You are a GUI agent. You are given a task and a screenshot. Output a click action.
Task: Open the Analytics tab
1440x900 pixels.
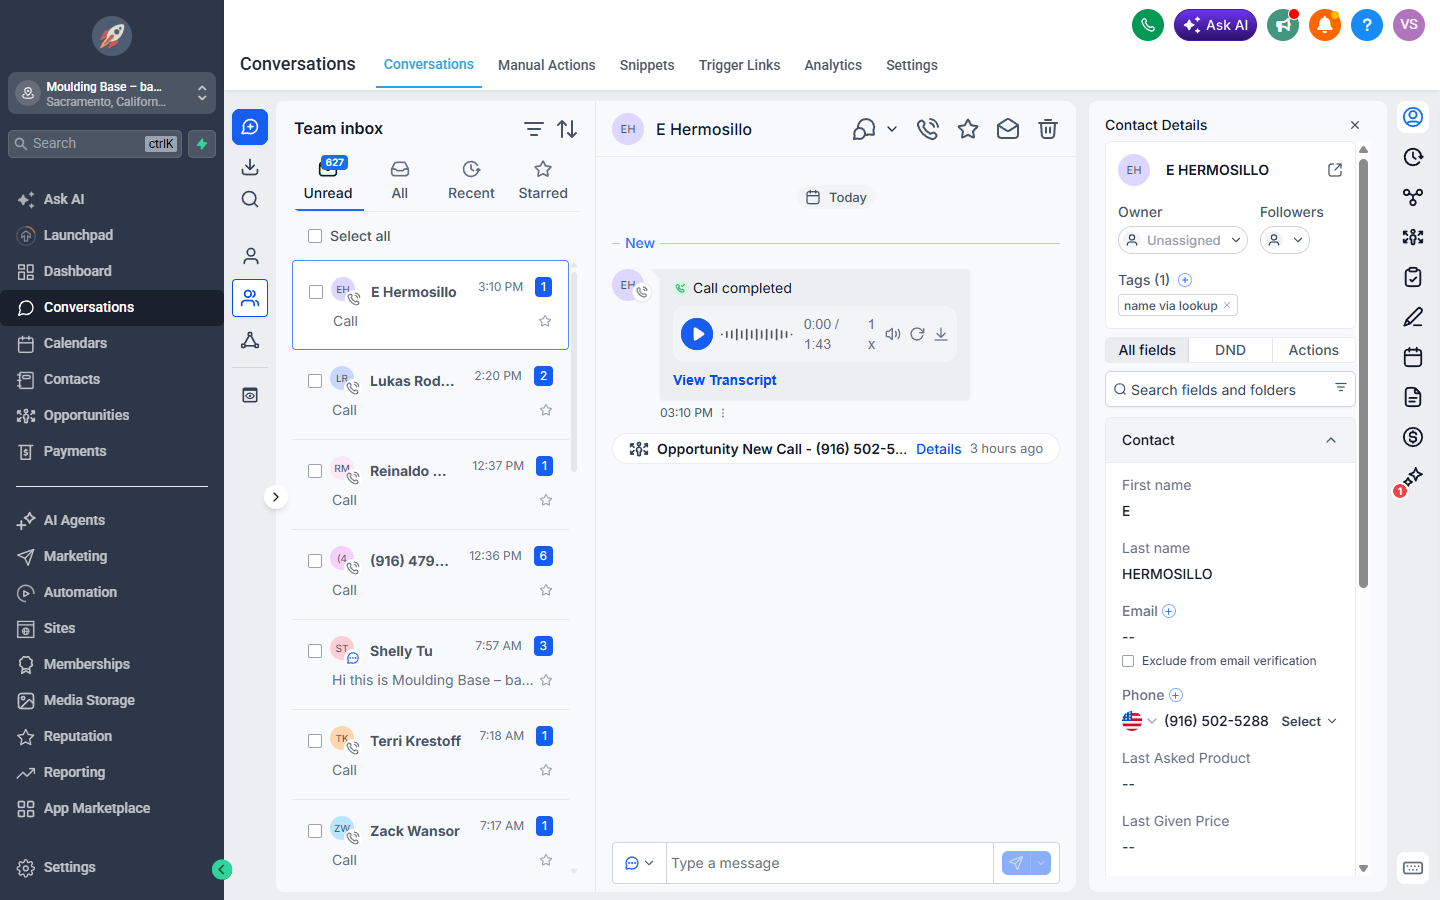(833, 65)
